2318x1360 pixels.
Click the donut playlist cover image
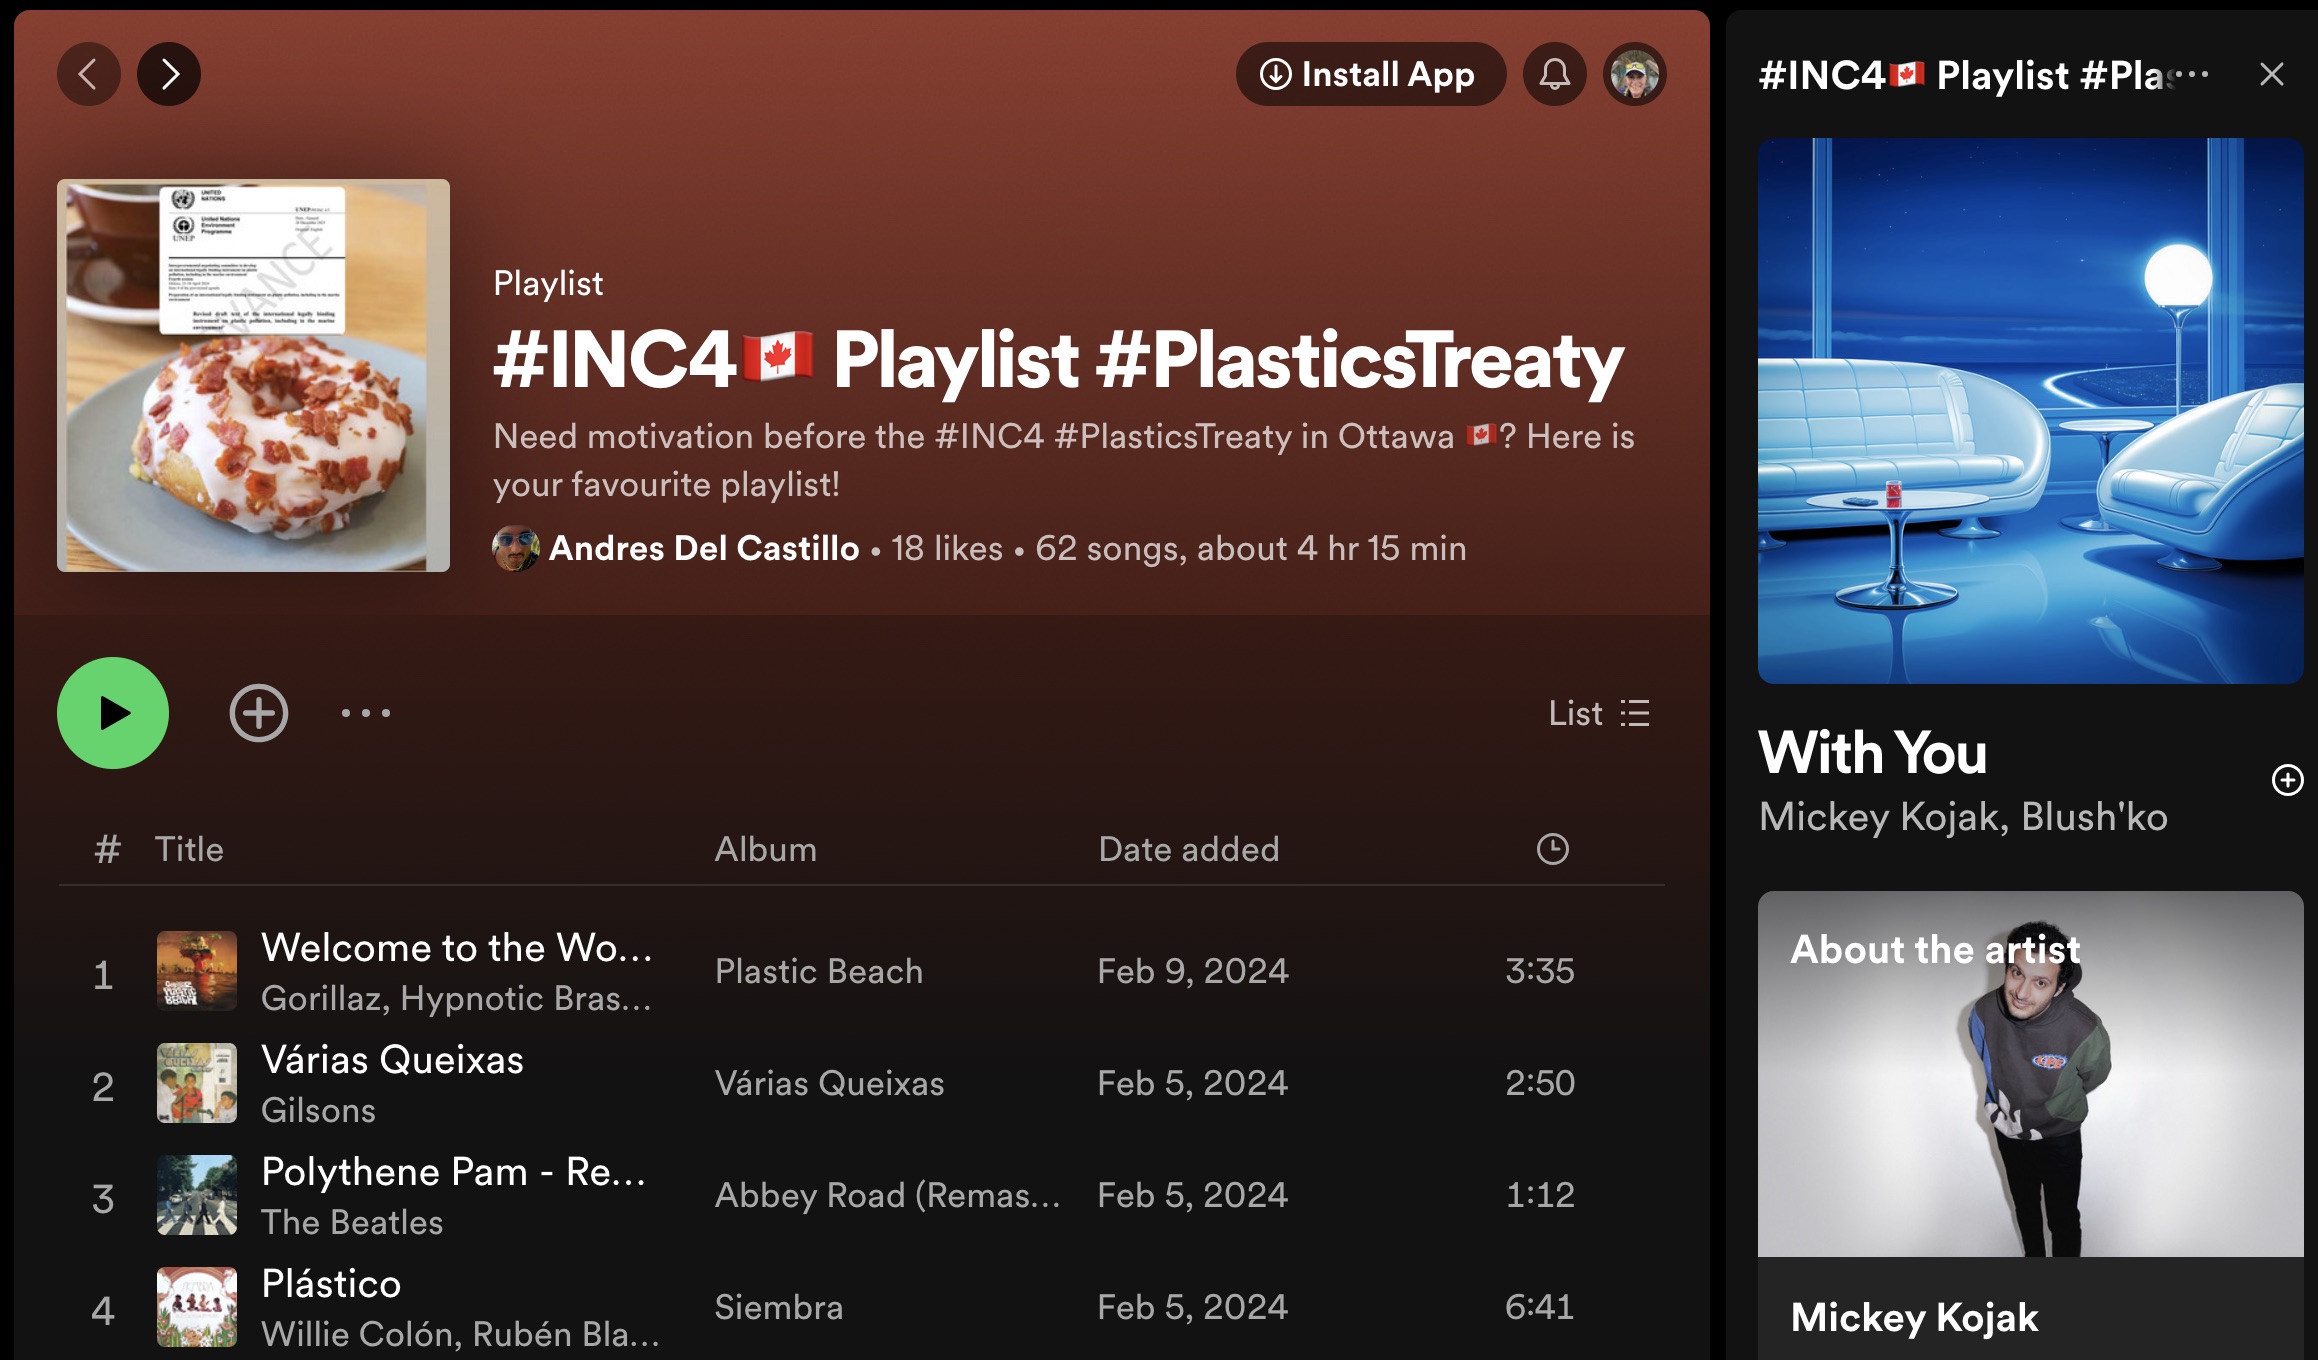coord(253,375)
